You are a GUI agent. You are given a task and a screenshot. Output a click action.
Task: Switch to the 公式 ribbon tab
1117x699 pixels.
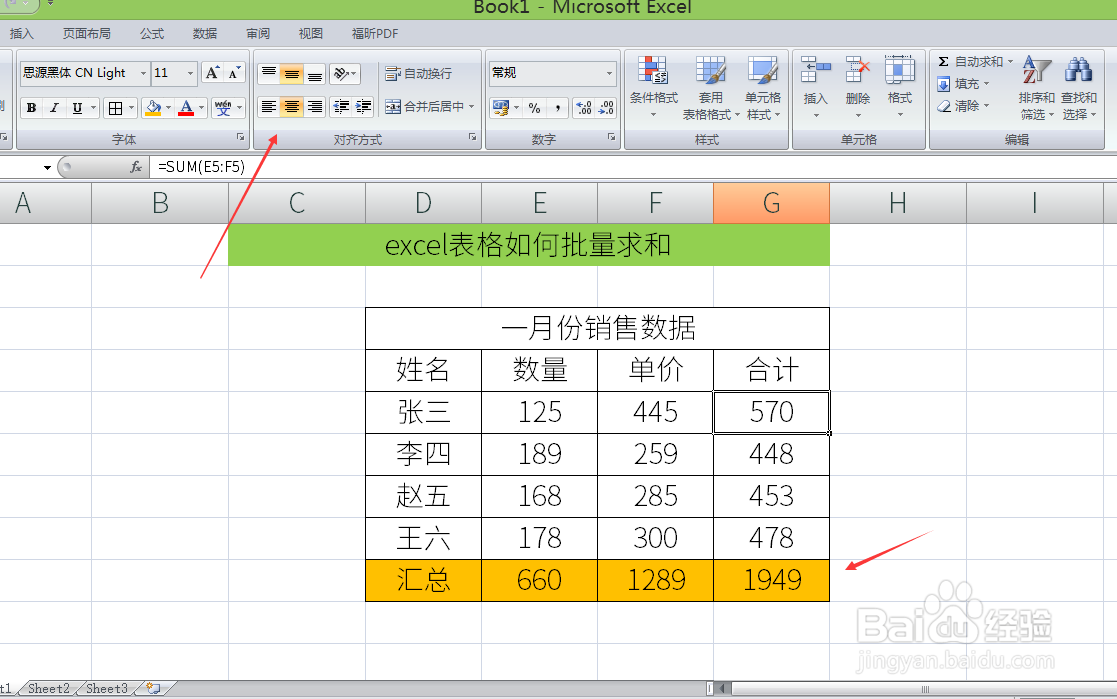[x=151, y=32]
